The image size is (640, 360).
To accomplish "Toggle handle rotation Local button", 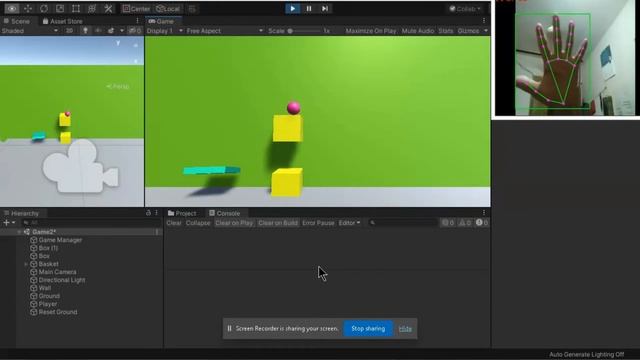I will [x=168, y=9].
